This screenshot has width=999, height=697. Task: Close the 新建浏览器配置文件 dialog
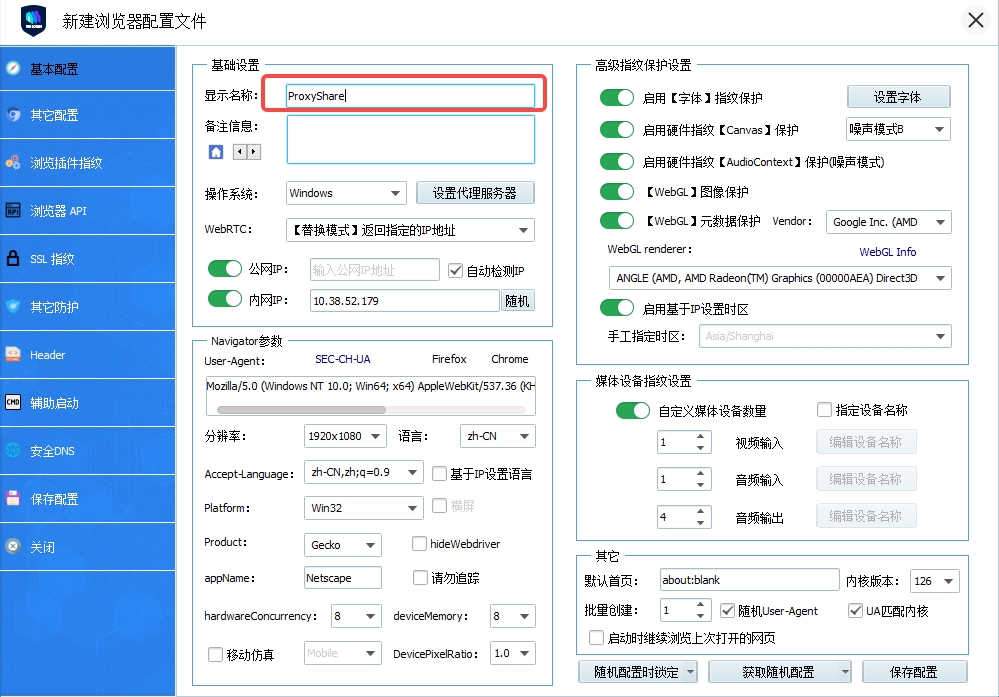(x=975, y=20)
